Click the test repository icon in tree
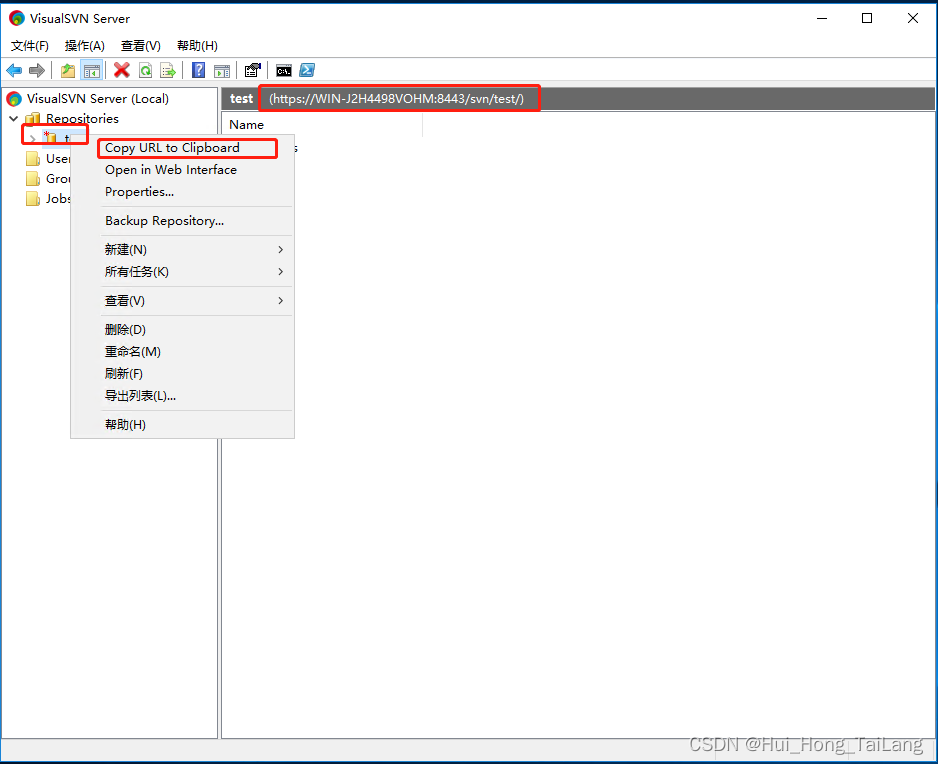Viewport: 938px width, 764px height. pyautogui.click(x=50, y=138)
